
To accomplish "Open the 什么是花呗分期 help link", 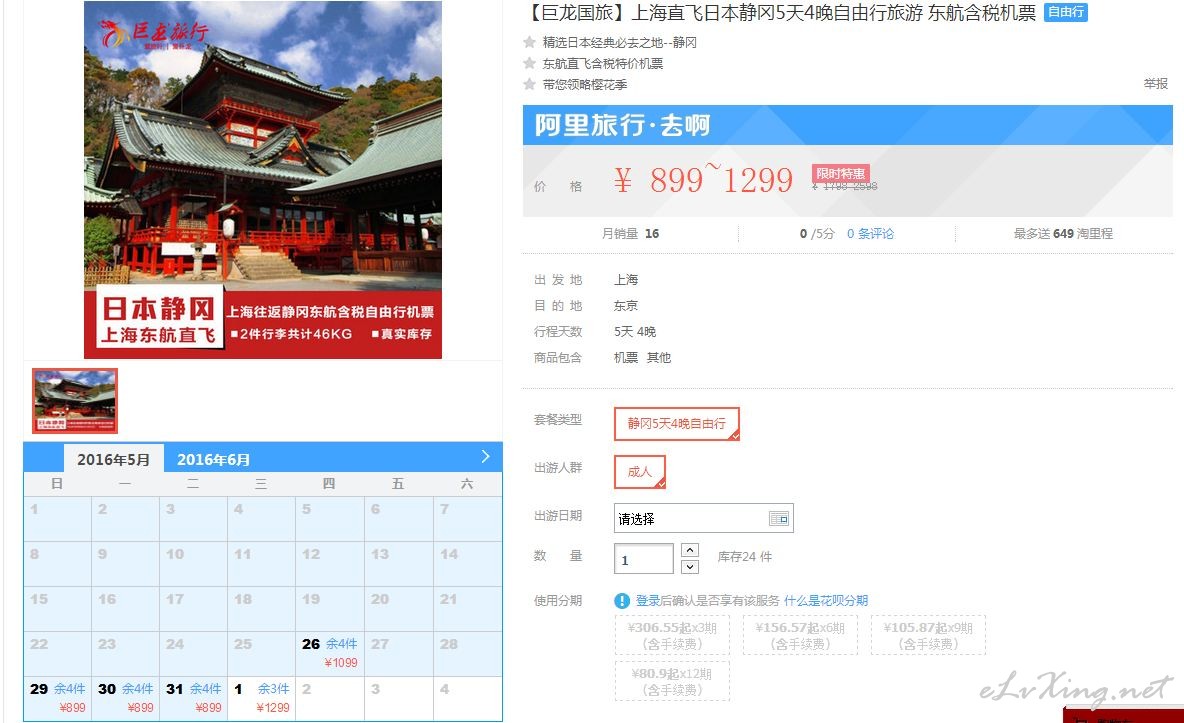I will point(826,601).
